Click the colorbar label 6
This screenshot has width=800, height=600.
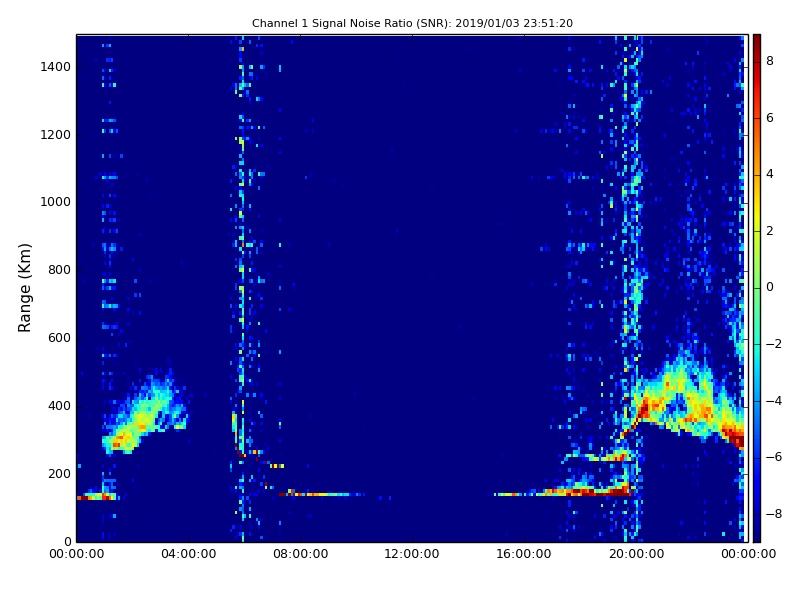click(770, 118)
